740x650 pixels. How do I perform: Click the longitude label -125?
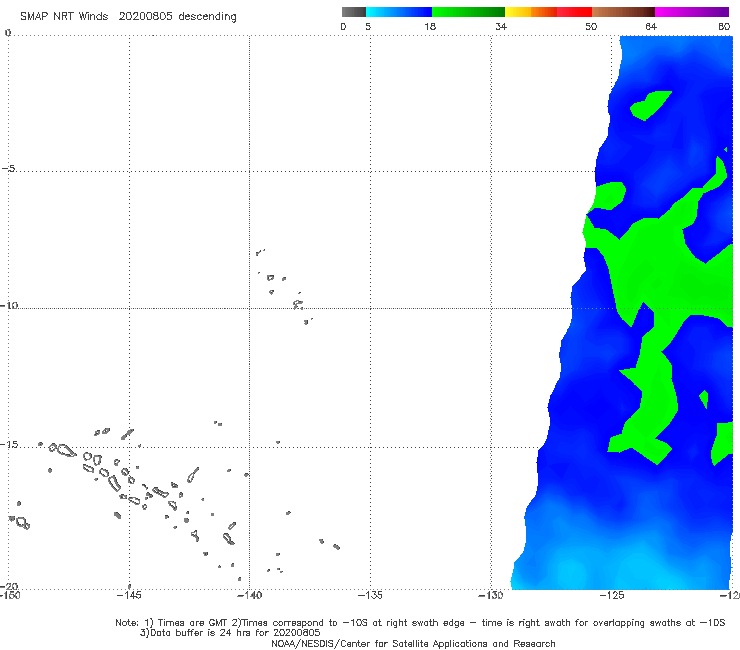612,596
